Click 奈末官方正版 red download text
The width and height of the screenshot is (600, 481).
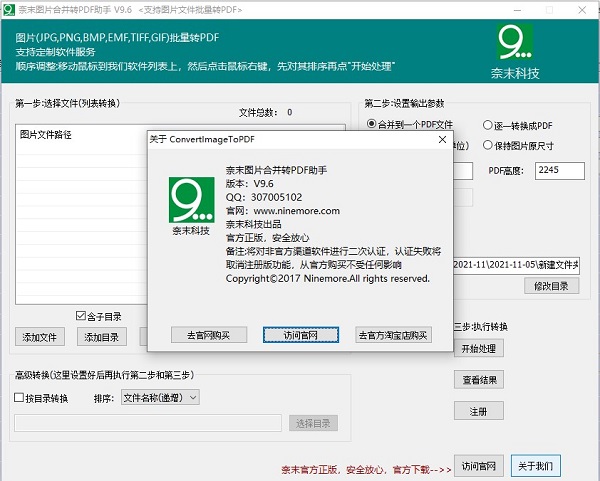click(x=366, y=470)
